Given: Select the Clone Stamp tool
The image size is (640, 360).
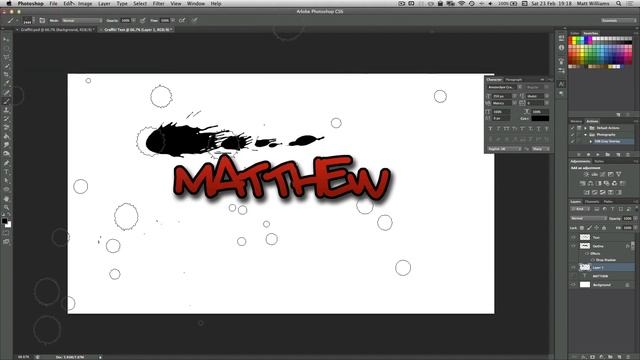Looking at the screenshot, I should (6, 110).
